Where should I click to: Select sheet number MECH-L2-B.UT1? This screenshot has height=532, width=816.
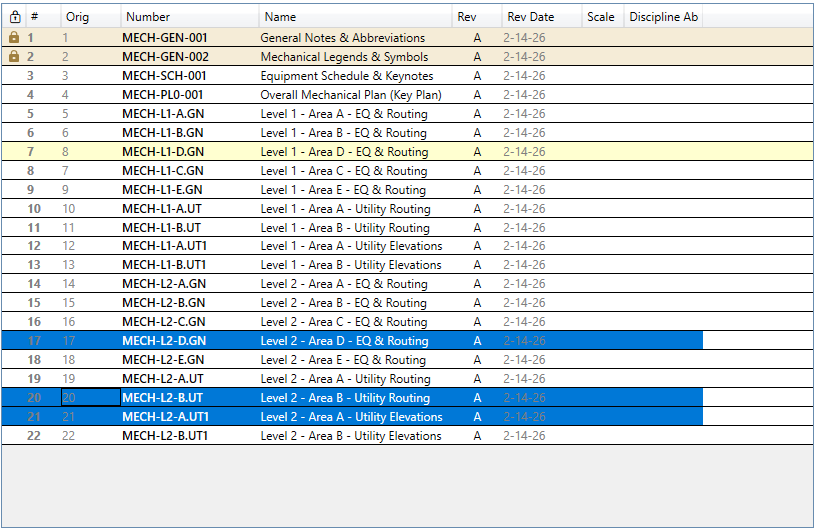[x=165, y=436]
